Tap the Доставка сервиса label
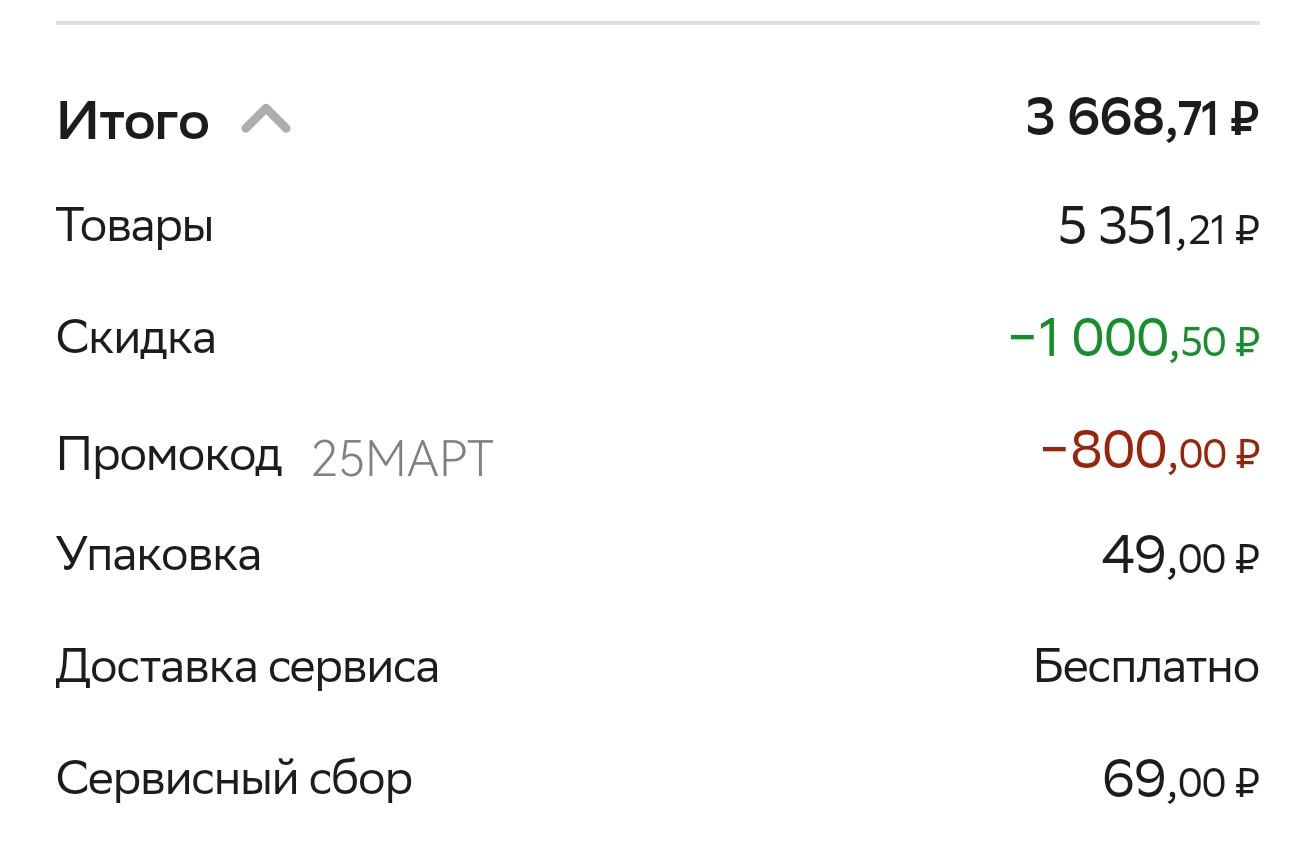Viewport: 1316px width, 850px height. [247, 667]
